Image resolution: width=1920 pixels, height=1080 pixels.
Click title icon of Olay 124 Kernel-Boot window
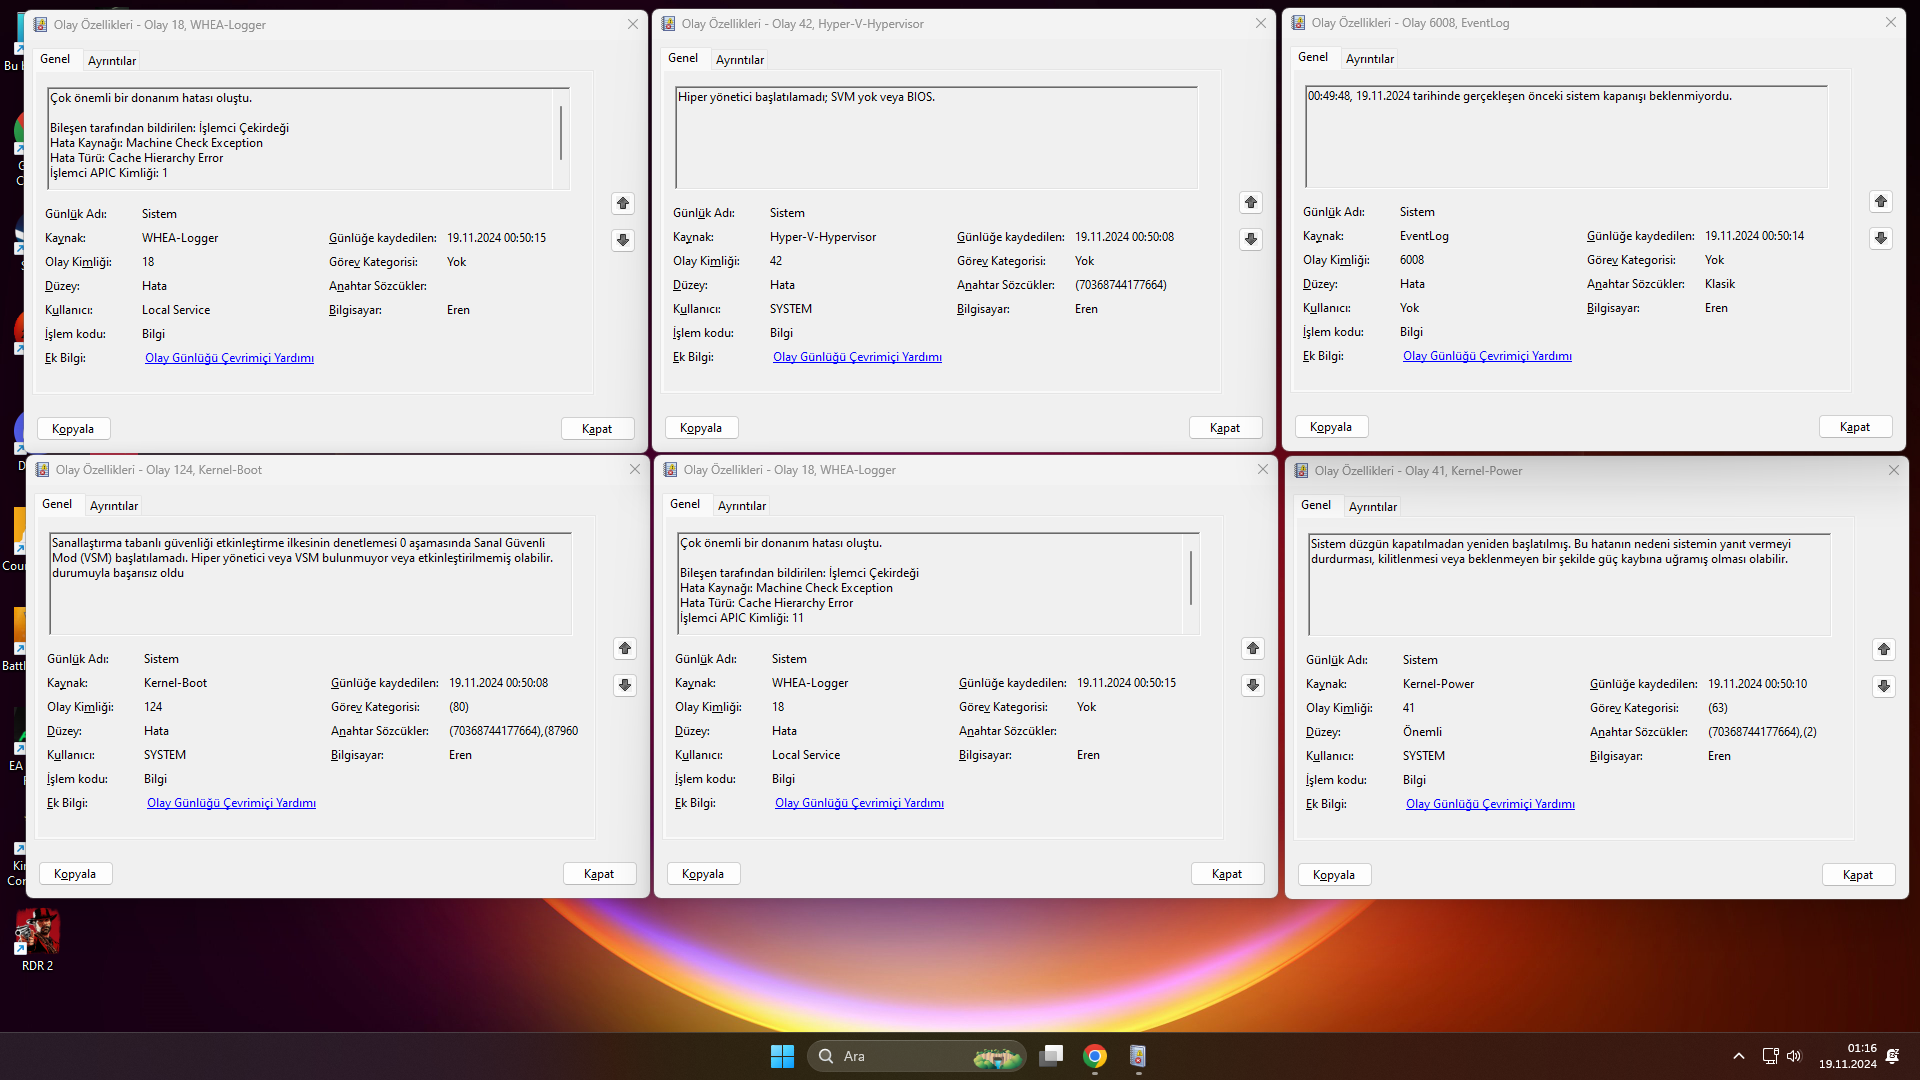pos(43,470)
